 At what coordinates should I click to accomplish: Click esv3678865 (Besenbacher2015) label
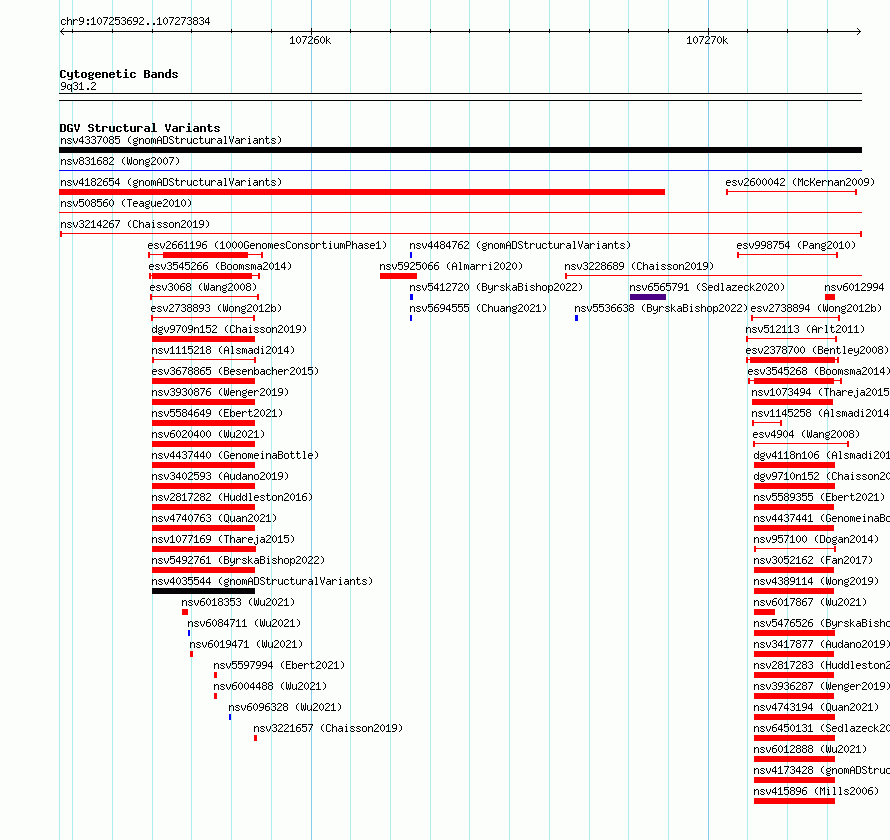tap(235, 371)
